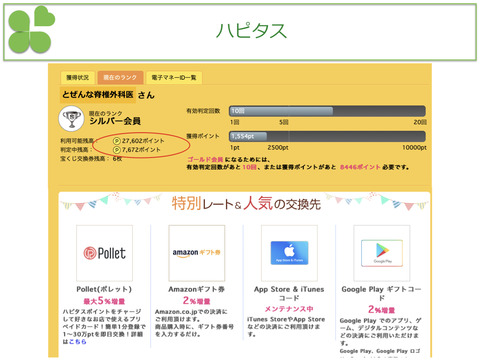Click the ゴールド会員 text
The height and width of the screenshot is (360, 480).
pyautogui.click(x=205, y=160)
